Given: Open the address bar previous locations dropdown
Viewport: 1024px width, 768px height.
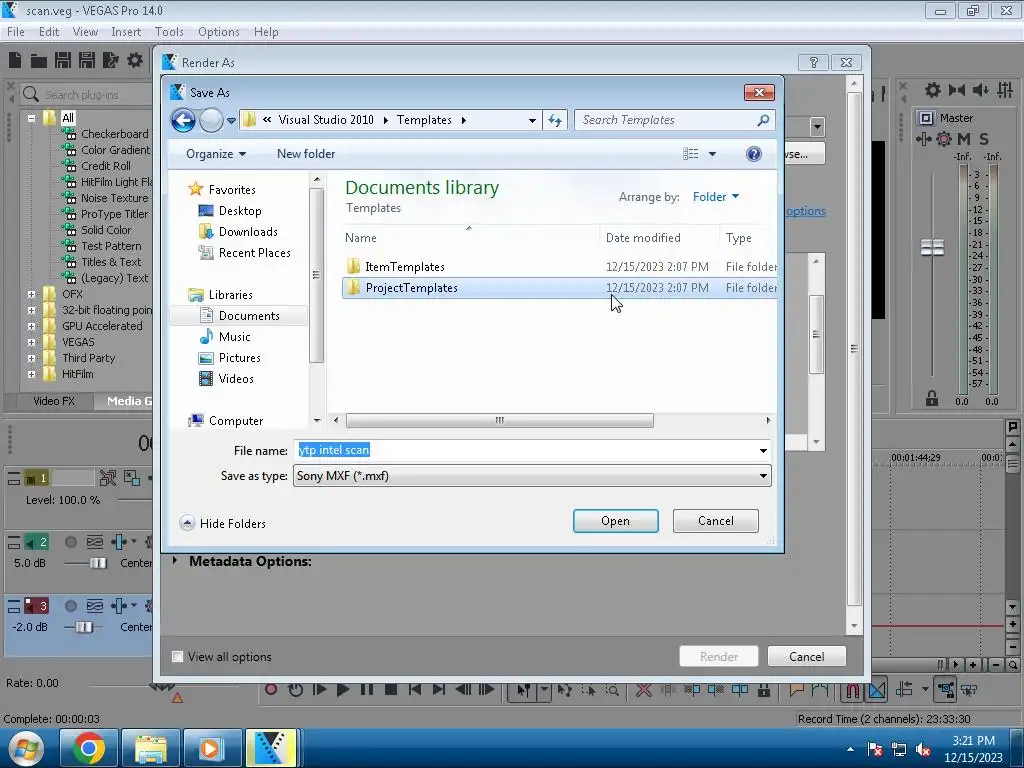Looking at the screenshot, I should point(532,120).
